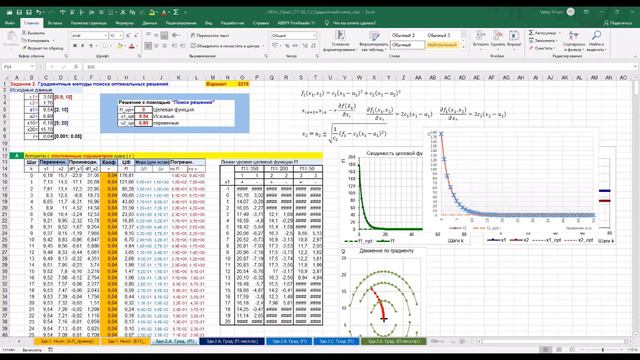Expand the Name Box dropdown
640x360 pixels.
(32, 67)
